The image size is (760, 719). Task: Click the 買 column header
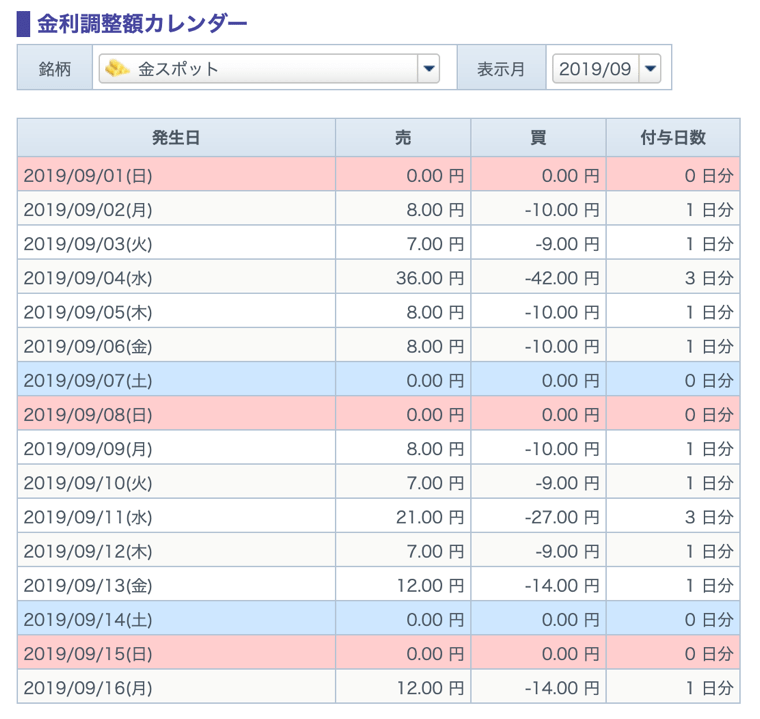(538, 138)
